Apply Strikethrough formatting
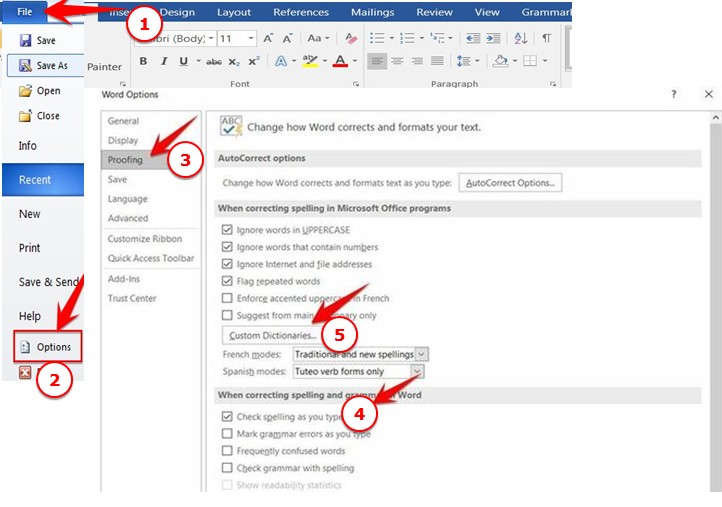The image size is (722, 507). 214,61
